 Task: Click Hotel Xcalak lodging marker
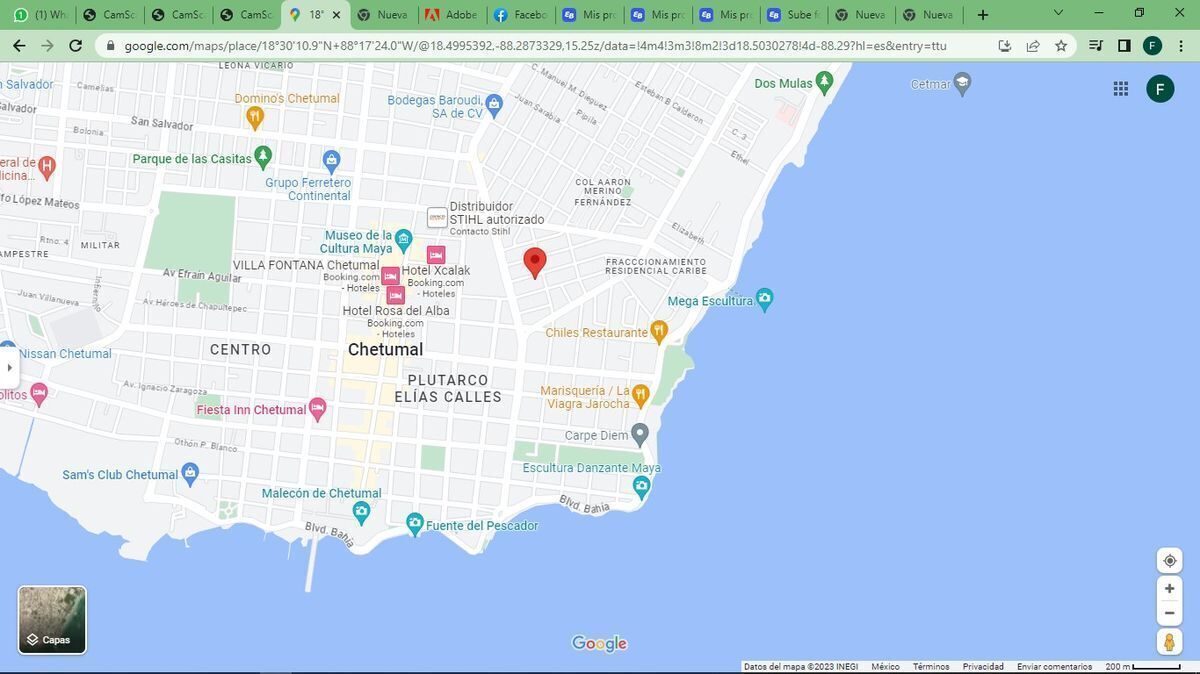coord(436,255)
